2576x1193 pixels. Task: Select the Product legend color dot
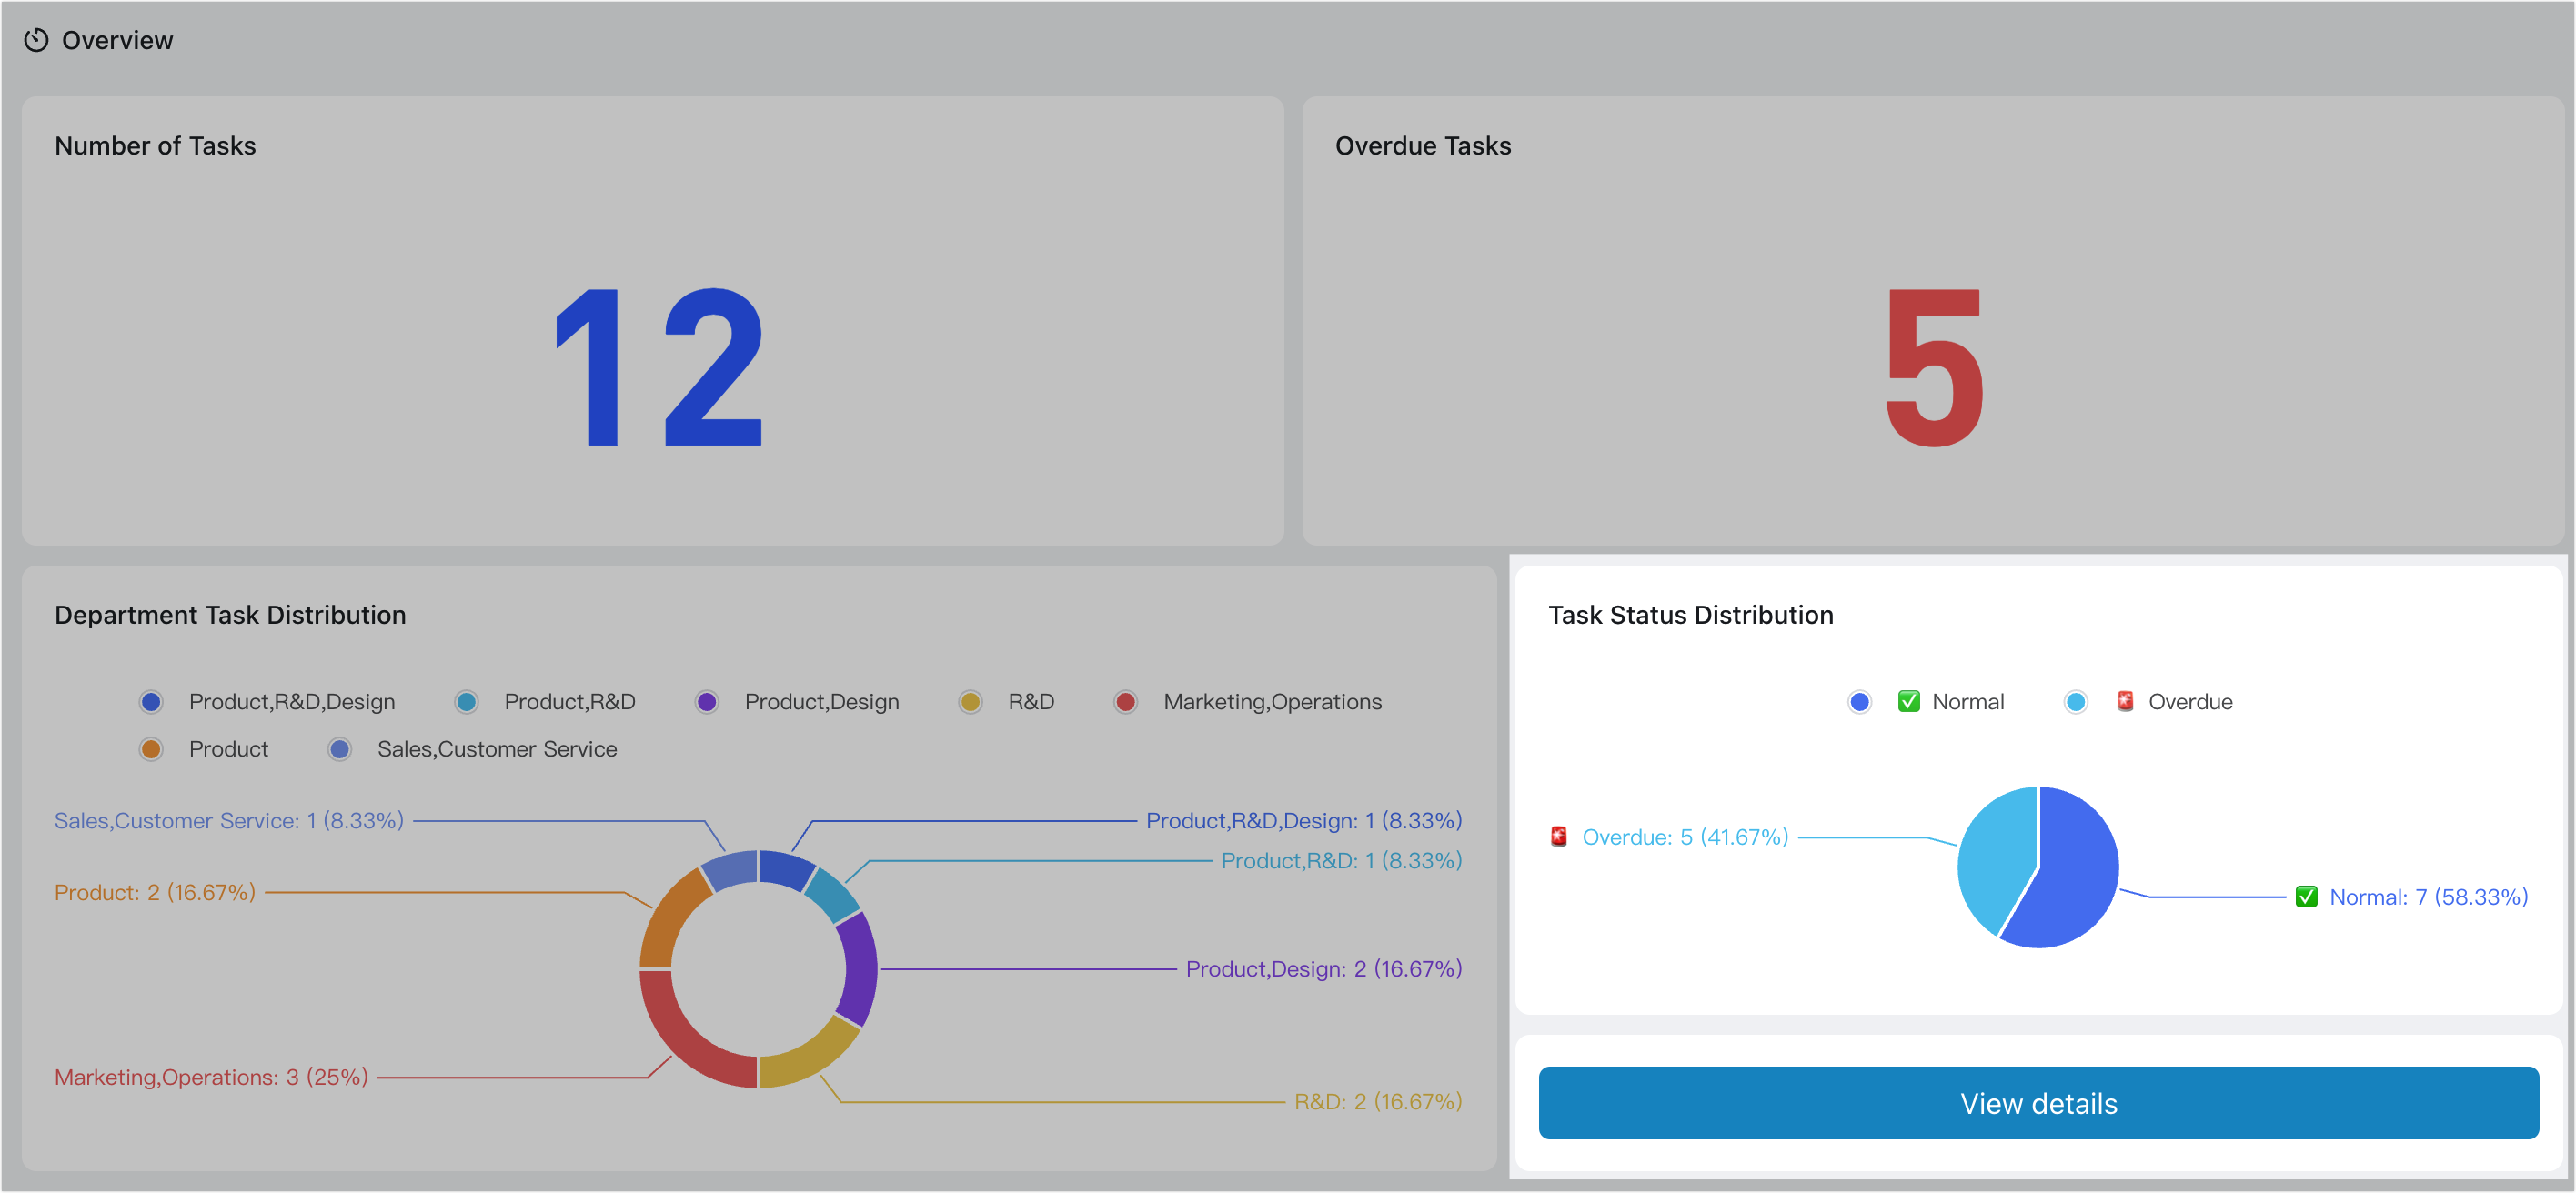pyautogui.click(x=151, y=748)
